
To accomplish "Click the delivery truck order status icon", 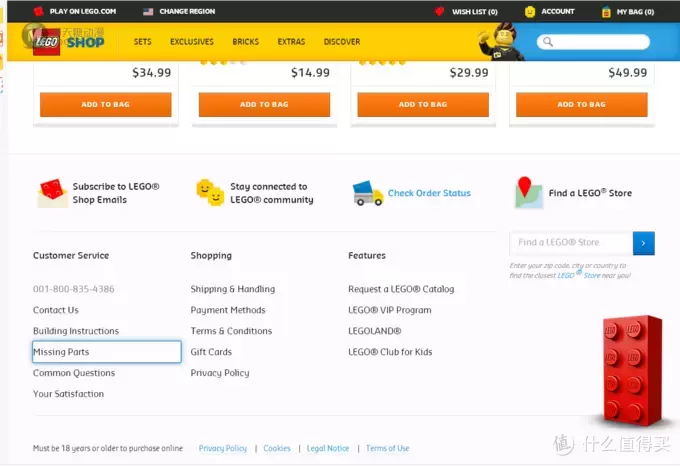I will click(368, 193).
